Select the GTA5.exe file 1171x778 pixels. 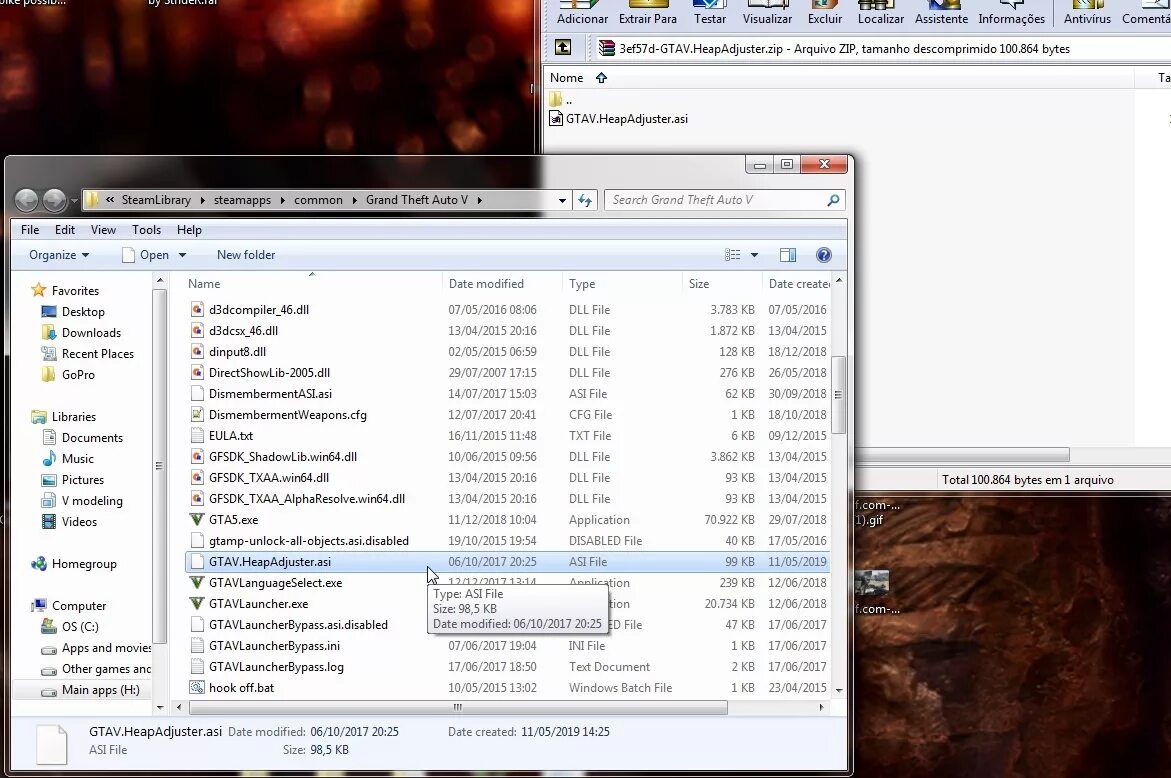pos(234,520)
